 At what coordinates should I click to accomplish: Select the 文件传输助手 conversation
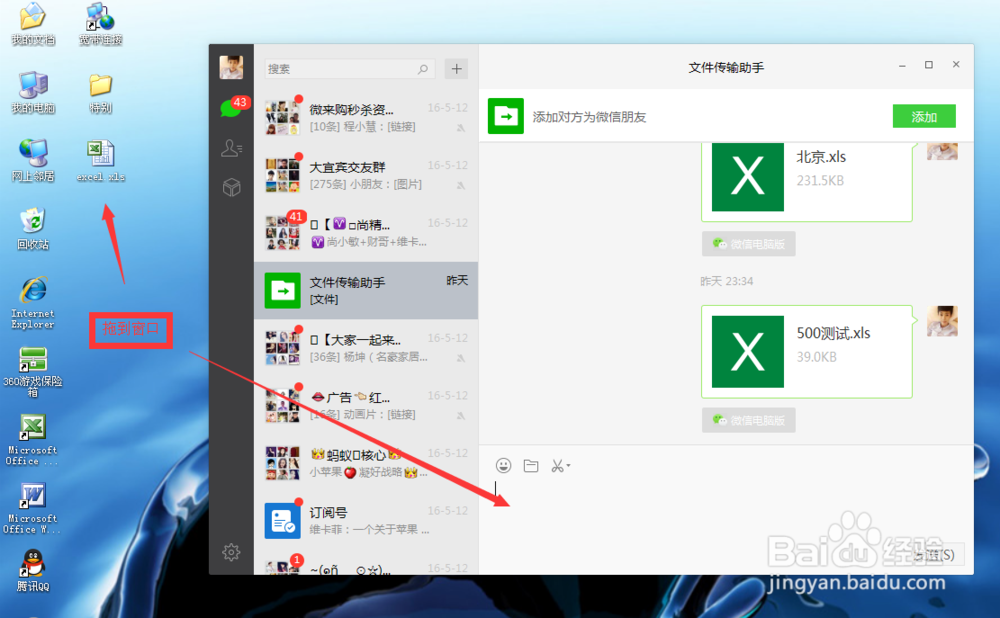click(x=366, y=290)
